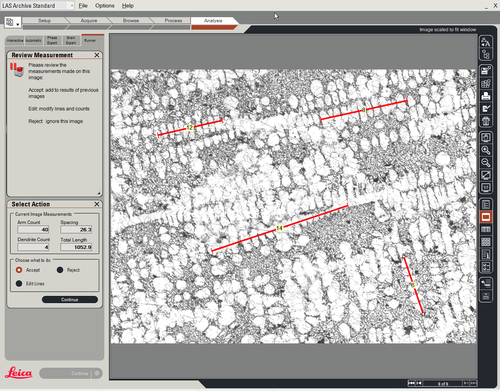Click the Leica logo

(19, 373)
